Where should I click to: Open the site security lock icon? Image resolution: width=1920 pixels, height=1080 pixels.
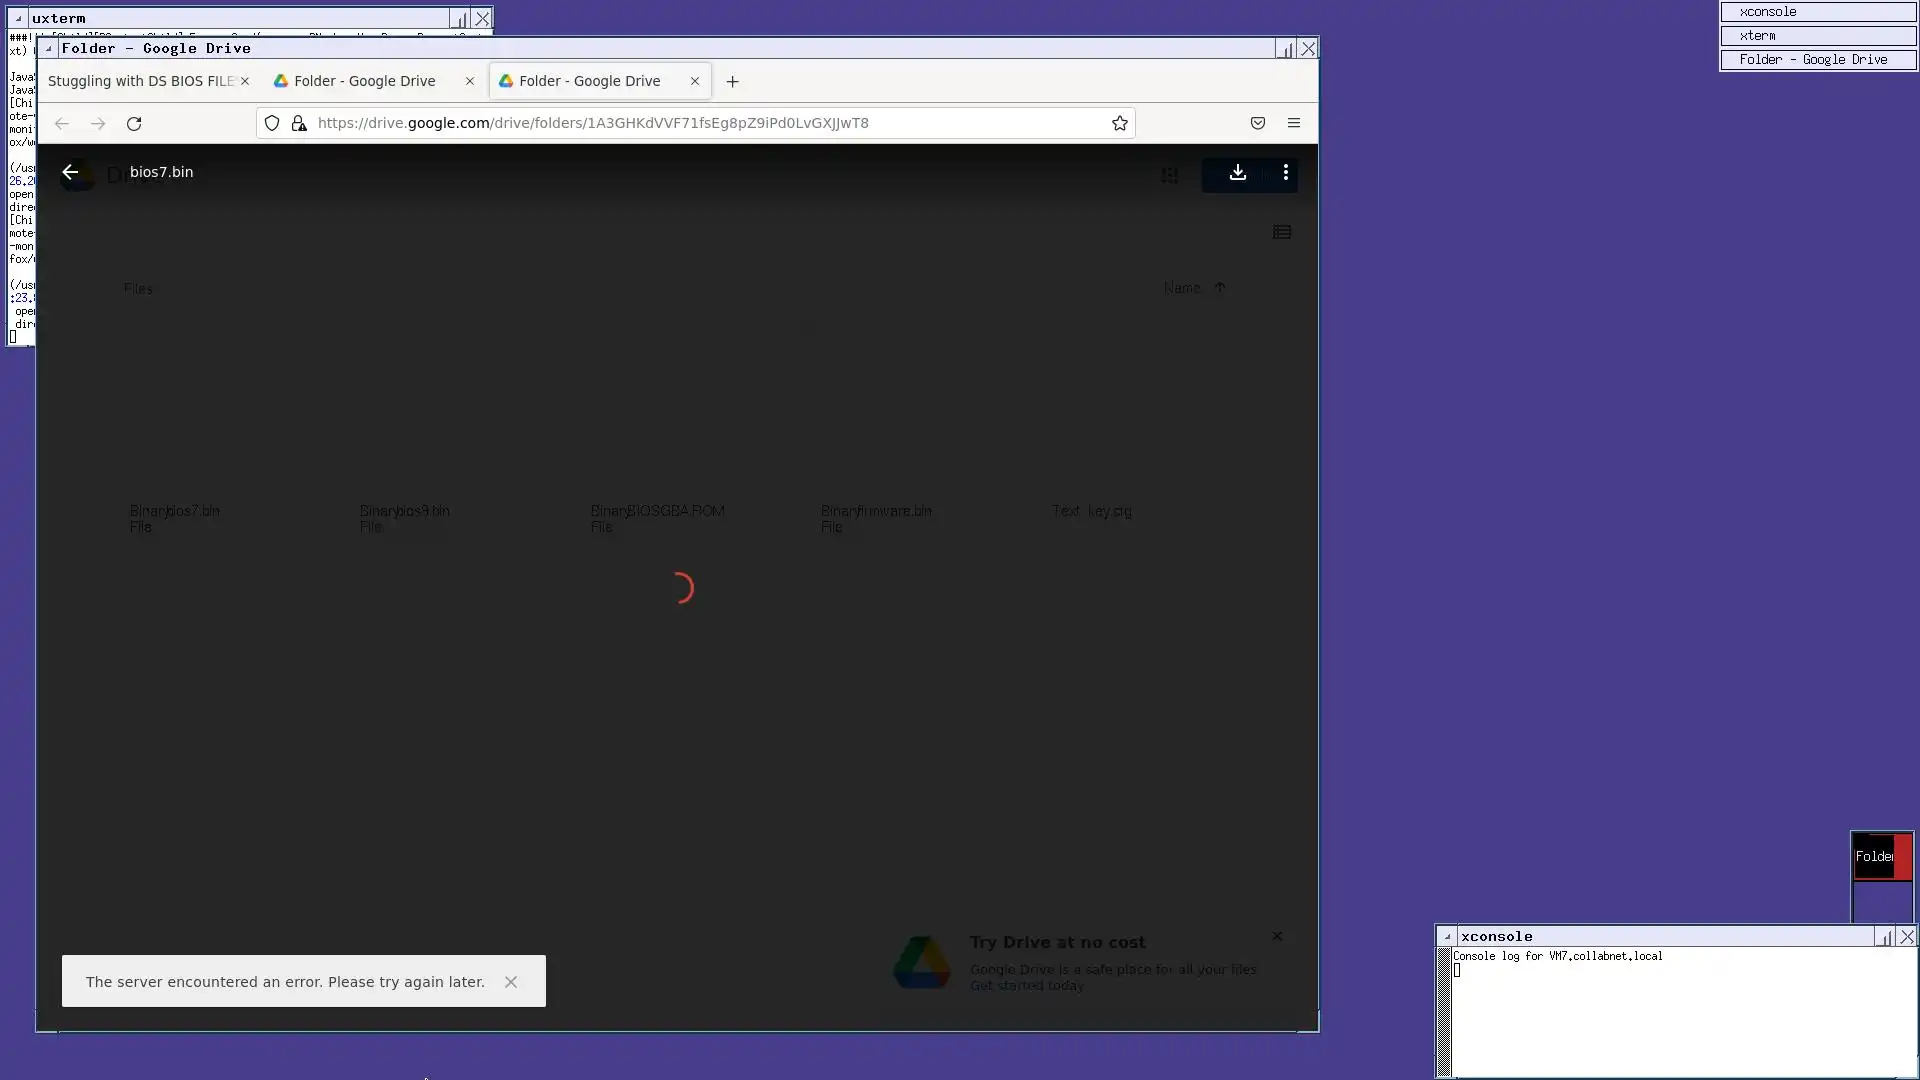click(x=298, y=123)
